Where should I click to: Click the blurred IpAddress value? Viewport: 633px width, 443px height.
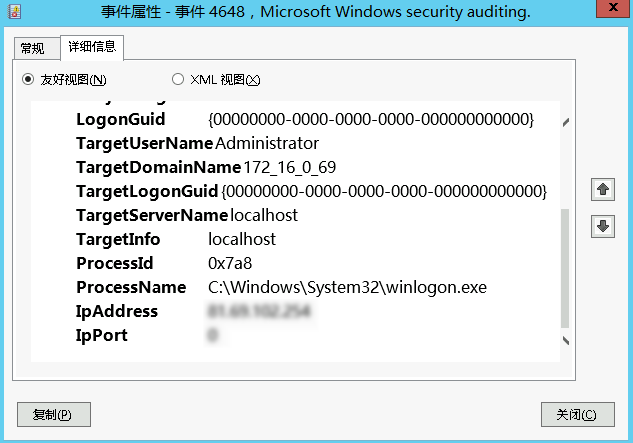coord(259,311)
